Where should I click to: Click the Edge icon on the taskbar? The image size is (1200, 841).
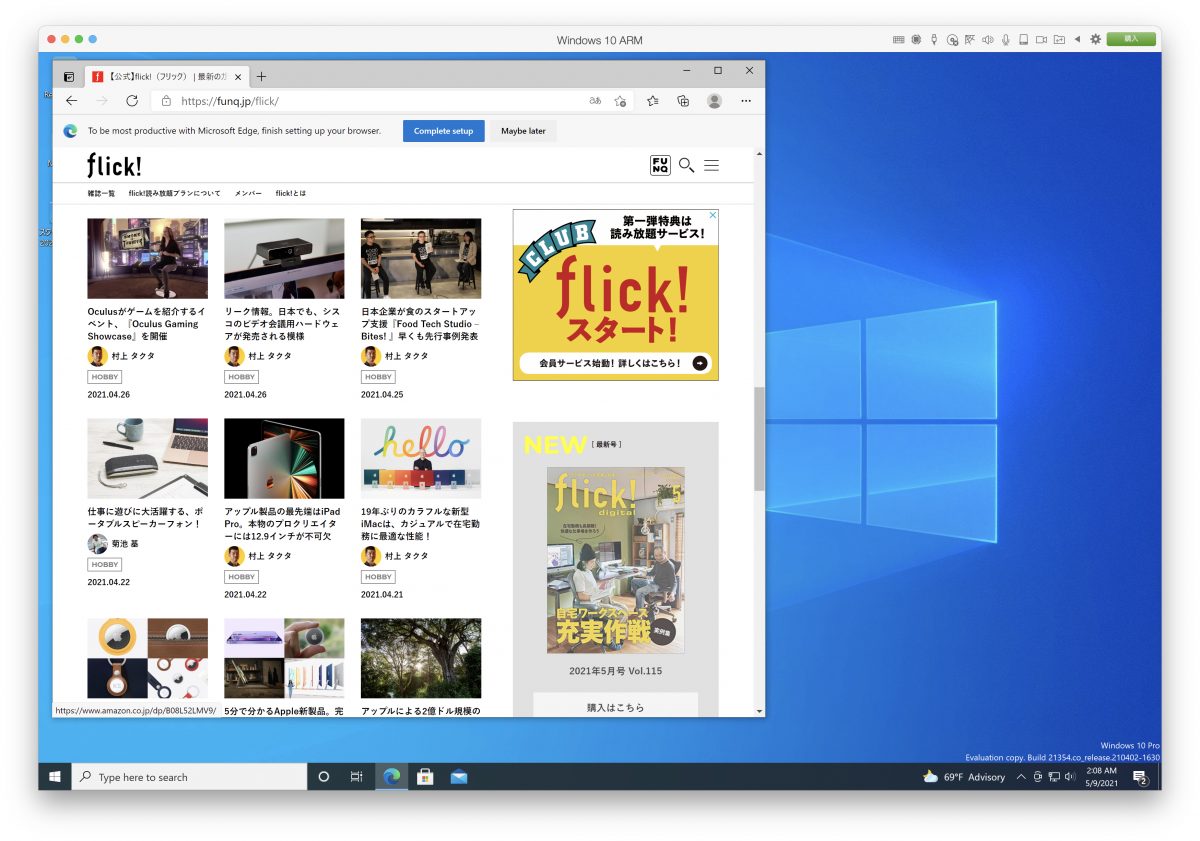click(x=391, y=777)
